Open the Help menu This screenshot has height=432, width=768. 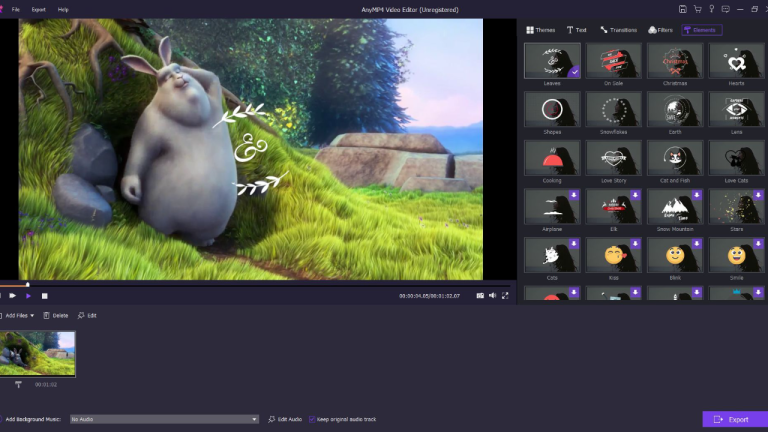point(63,9)
